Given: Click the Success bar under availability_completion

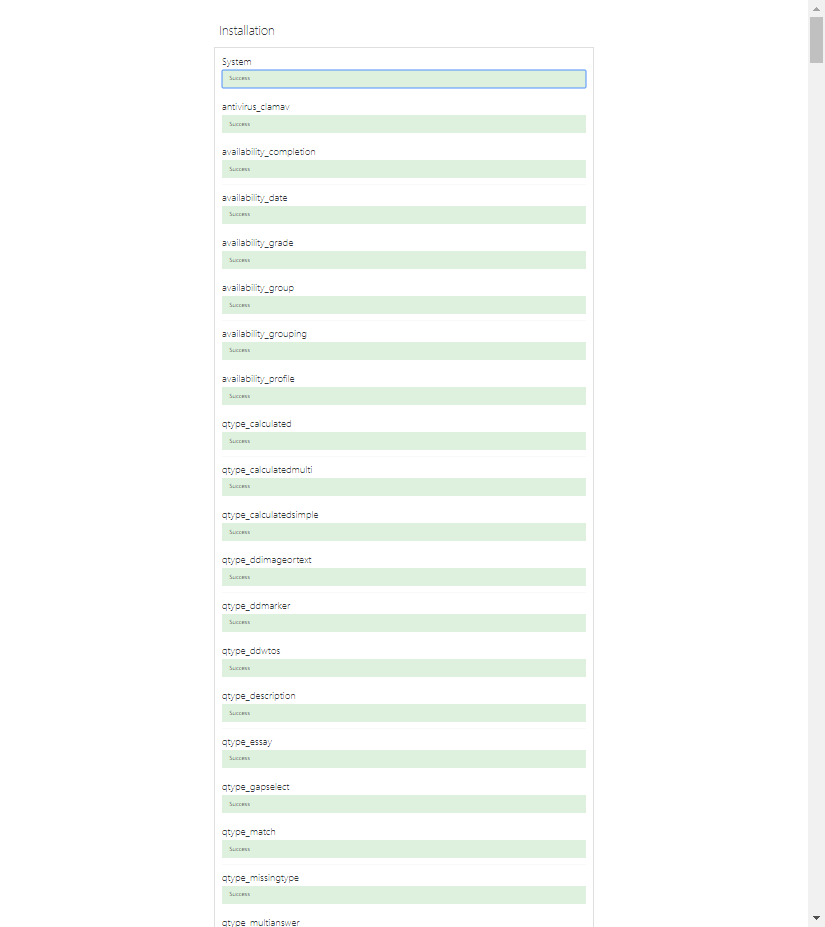Looking at the screenshot, I should (404, 169).
